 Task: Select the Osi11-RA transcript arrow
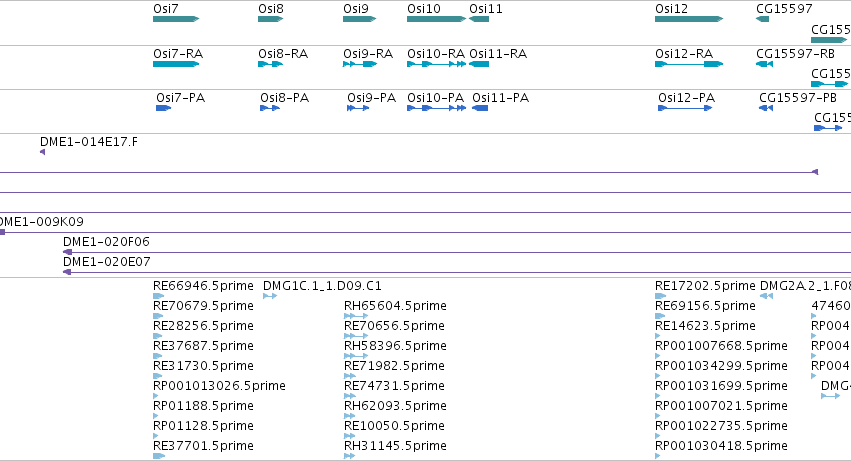pyautogui.click(x=479, y=64)
